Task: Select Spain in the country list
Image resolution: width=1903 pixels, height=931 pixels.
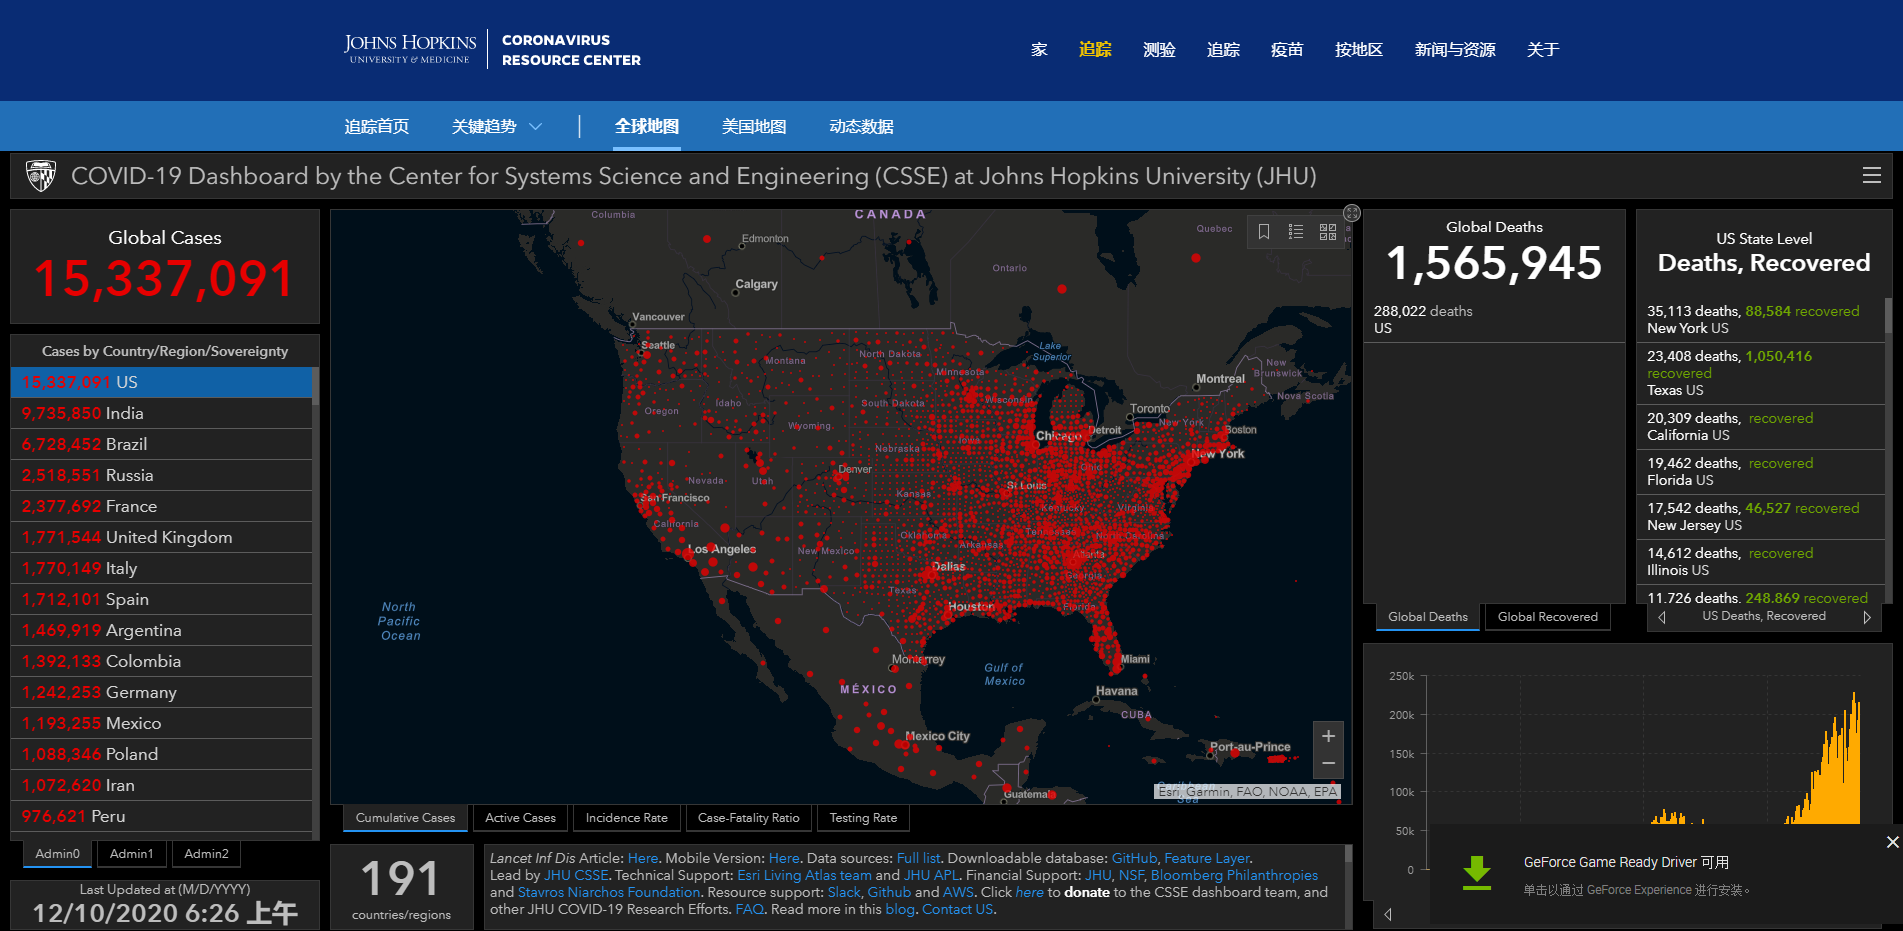Action: point(162,599)
